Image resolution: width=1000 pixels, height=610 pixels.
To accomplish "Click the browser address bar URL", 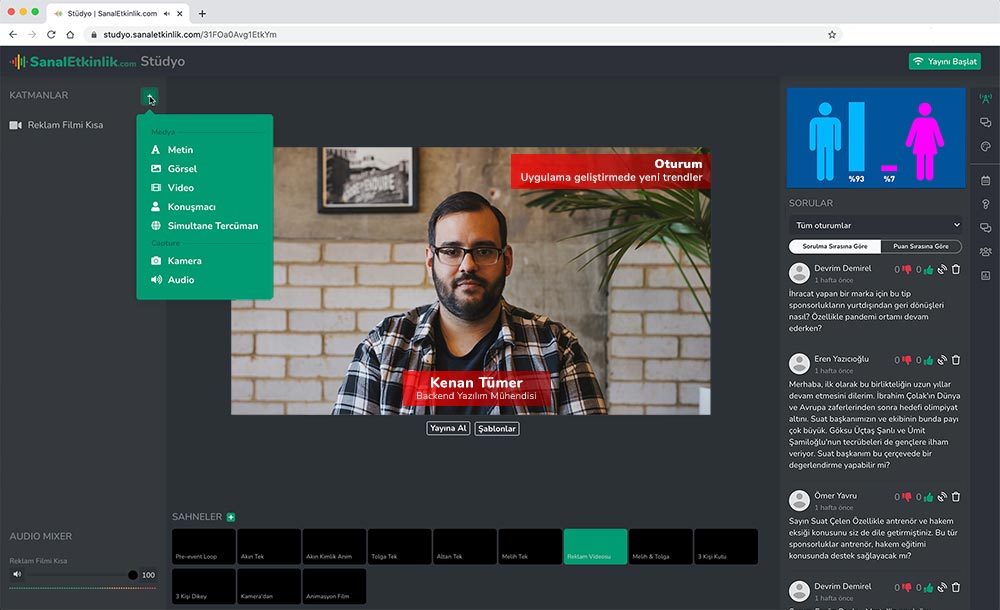I will pyautogui.click(x=190, y=34).
